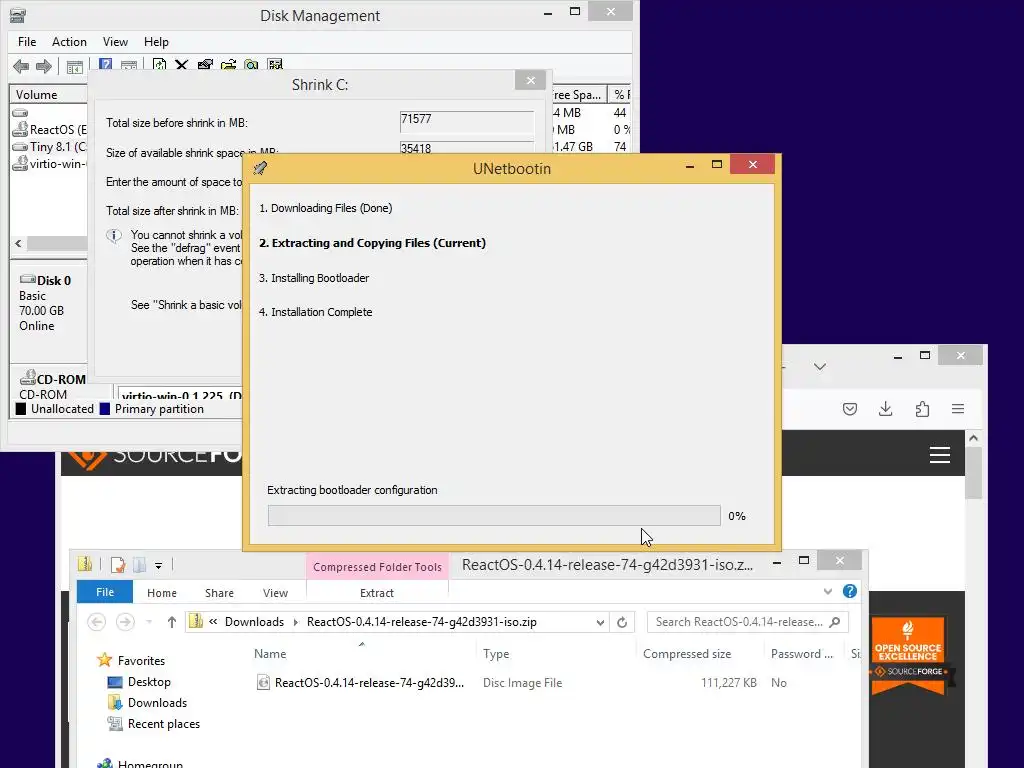The image size is (1024, 768).
Task: Click the Forward arrow in Disk Management toolbar
Action: pyautogui.click(x=44, y=66)
